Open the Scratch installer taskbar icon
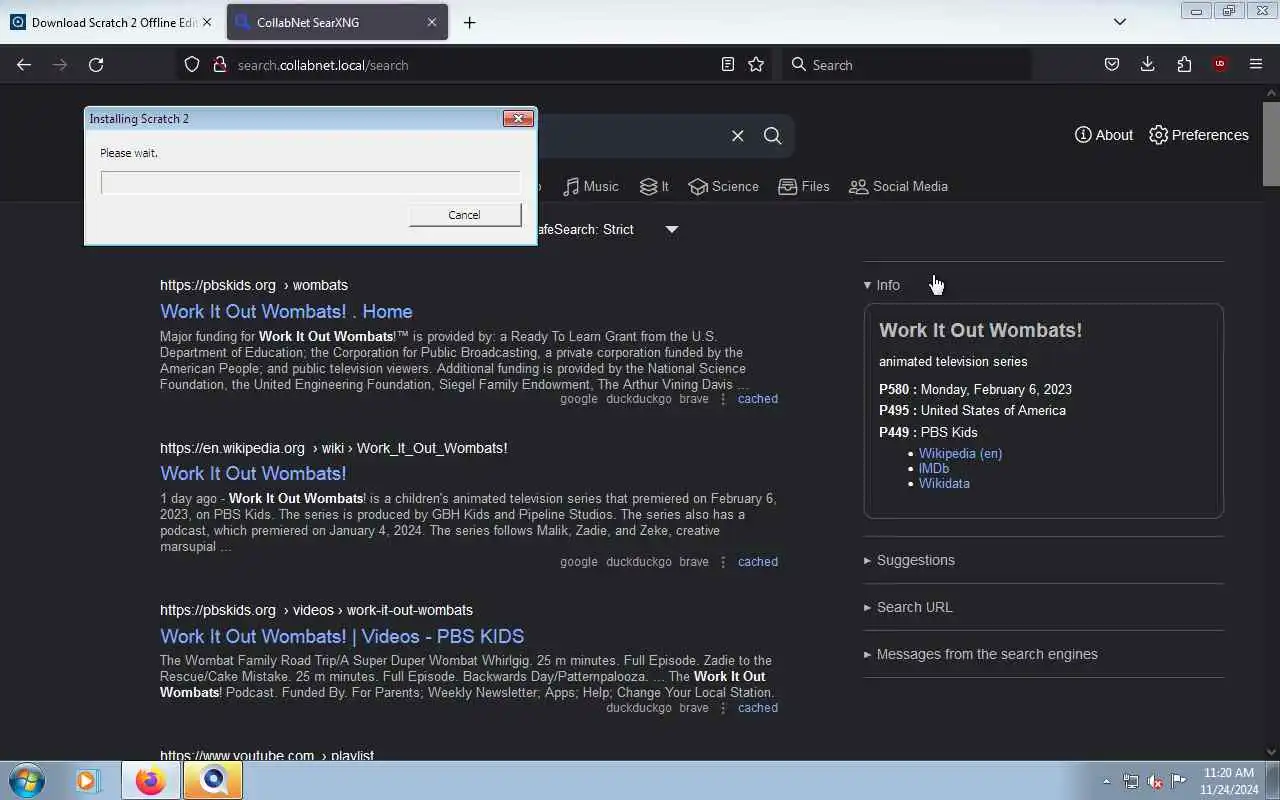 click(x=213, y=780)
